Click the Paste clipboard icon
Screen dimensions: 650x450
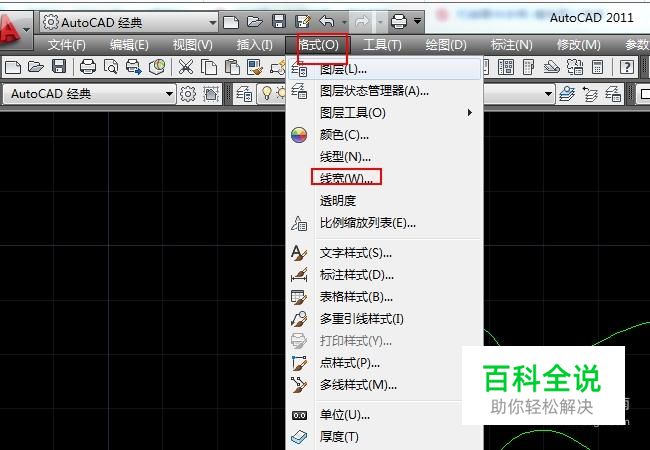click(232, 67)
